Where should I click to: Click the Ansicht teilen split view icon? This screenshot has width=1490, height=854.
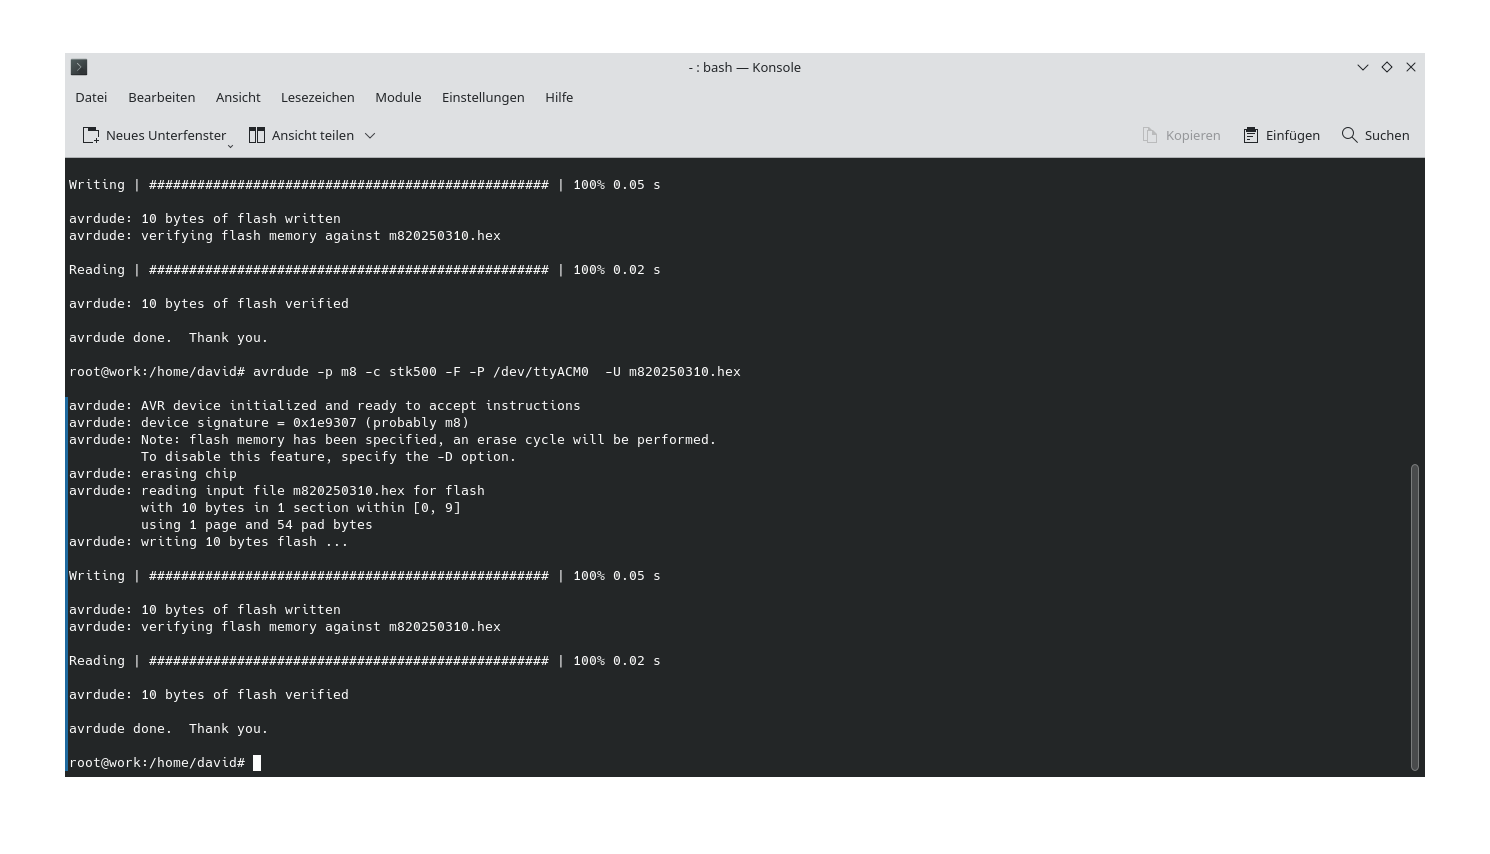tap(257, 134)
